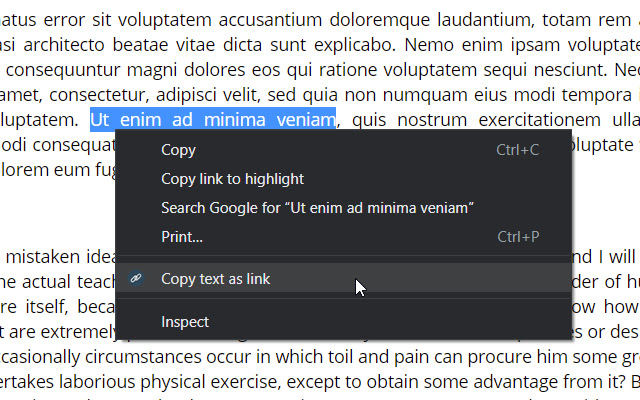The image size is (640, 400).
Task: Click the Ctrl+C shortcut label
Action: [517, 150]
